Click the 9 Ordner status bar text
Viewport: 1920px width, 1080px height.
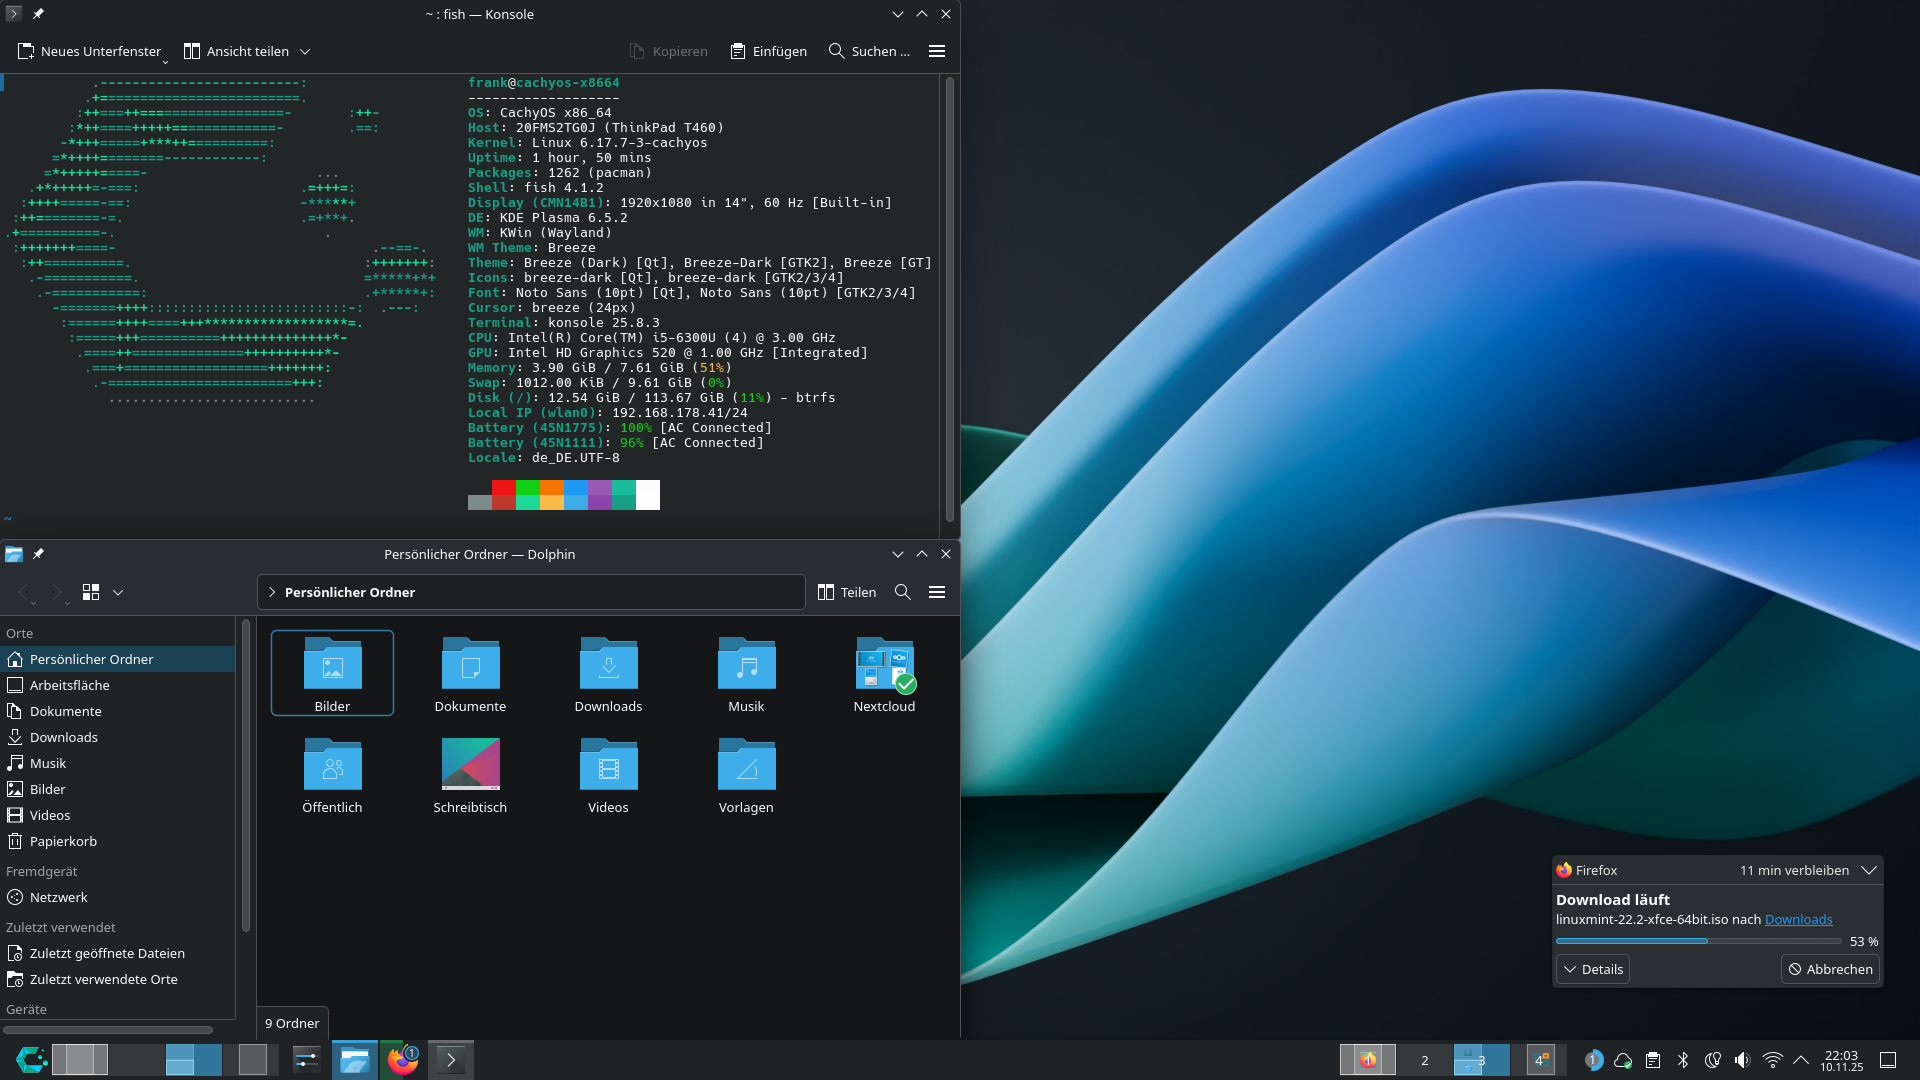[x=292, y=1023]
